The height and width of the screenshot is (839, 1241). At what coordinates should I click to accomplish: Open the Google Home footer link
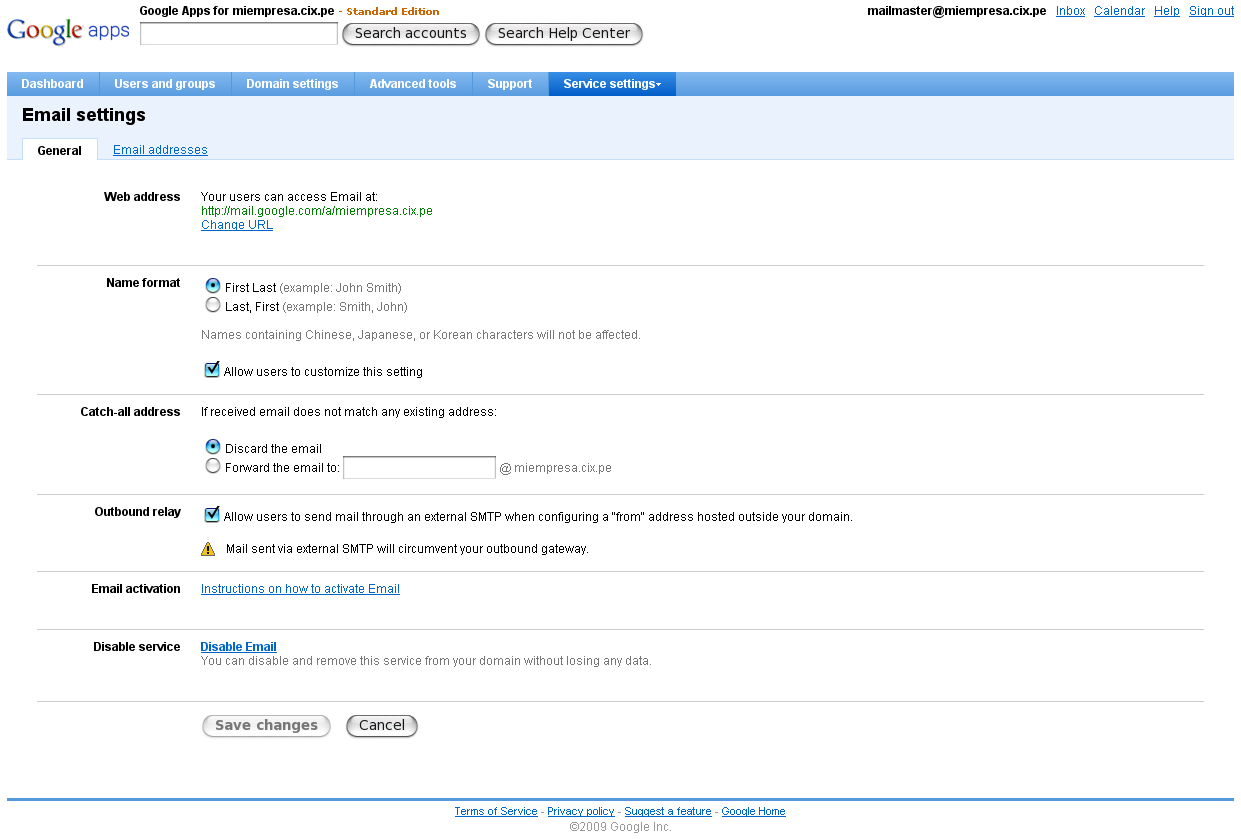pos(753,812)
